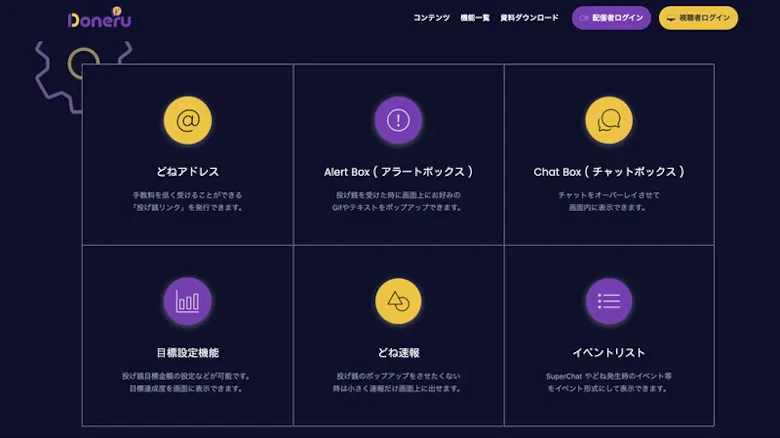Select the どねアドレス heading
The width and height of the screenshot is (780, 438).
click(187, 172)
